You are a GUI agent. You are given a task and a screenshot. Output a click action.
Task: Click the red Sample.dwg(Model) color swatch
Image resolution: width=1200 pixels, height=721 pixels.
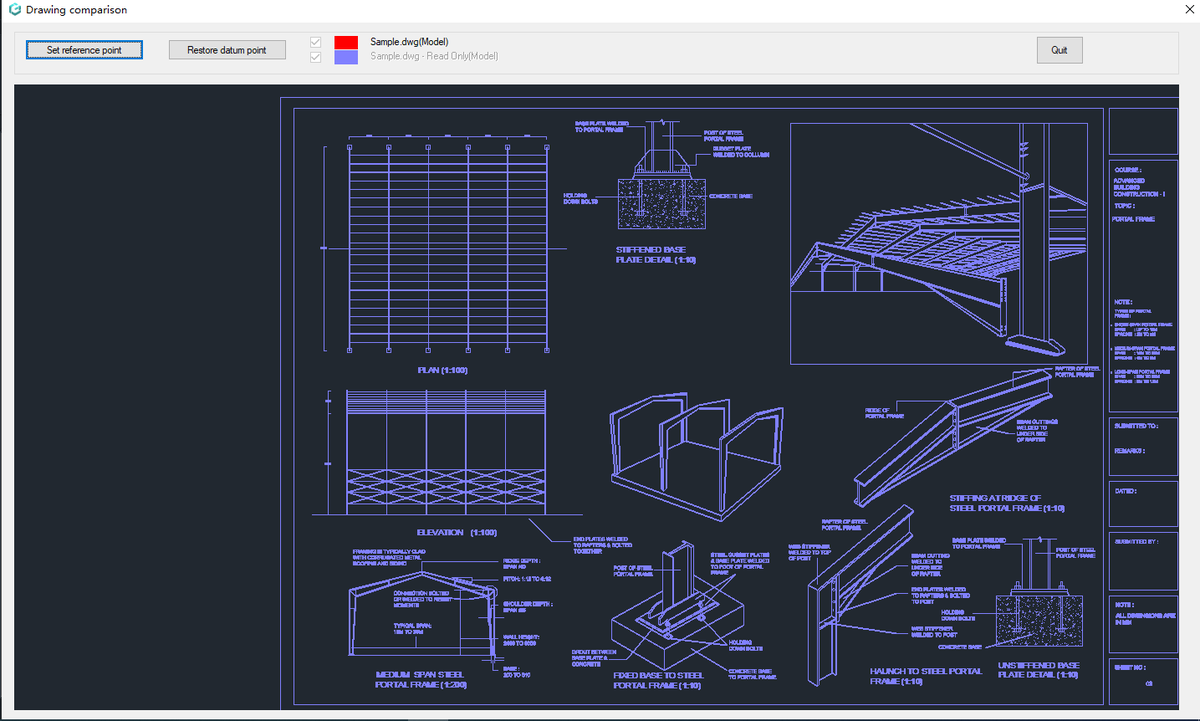click(346, 42)
